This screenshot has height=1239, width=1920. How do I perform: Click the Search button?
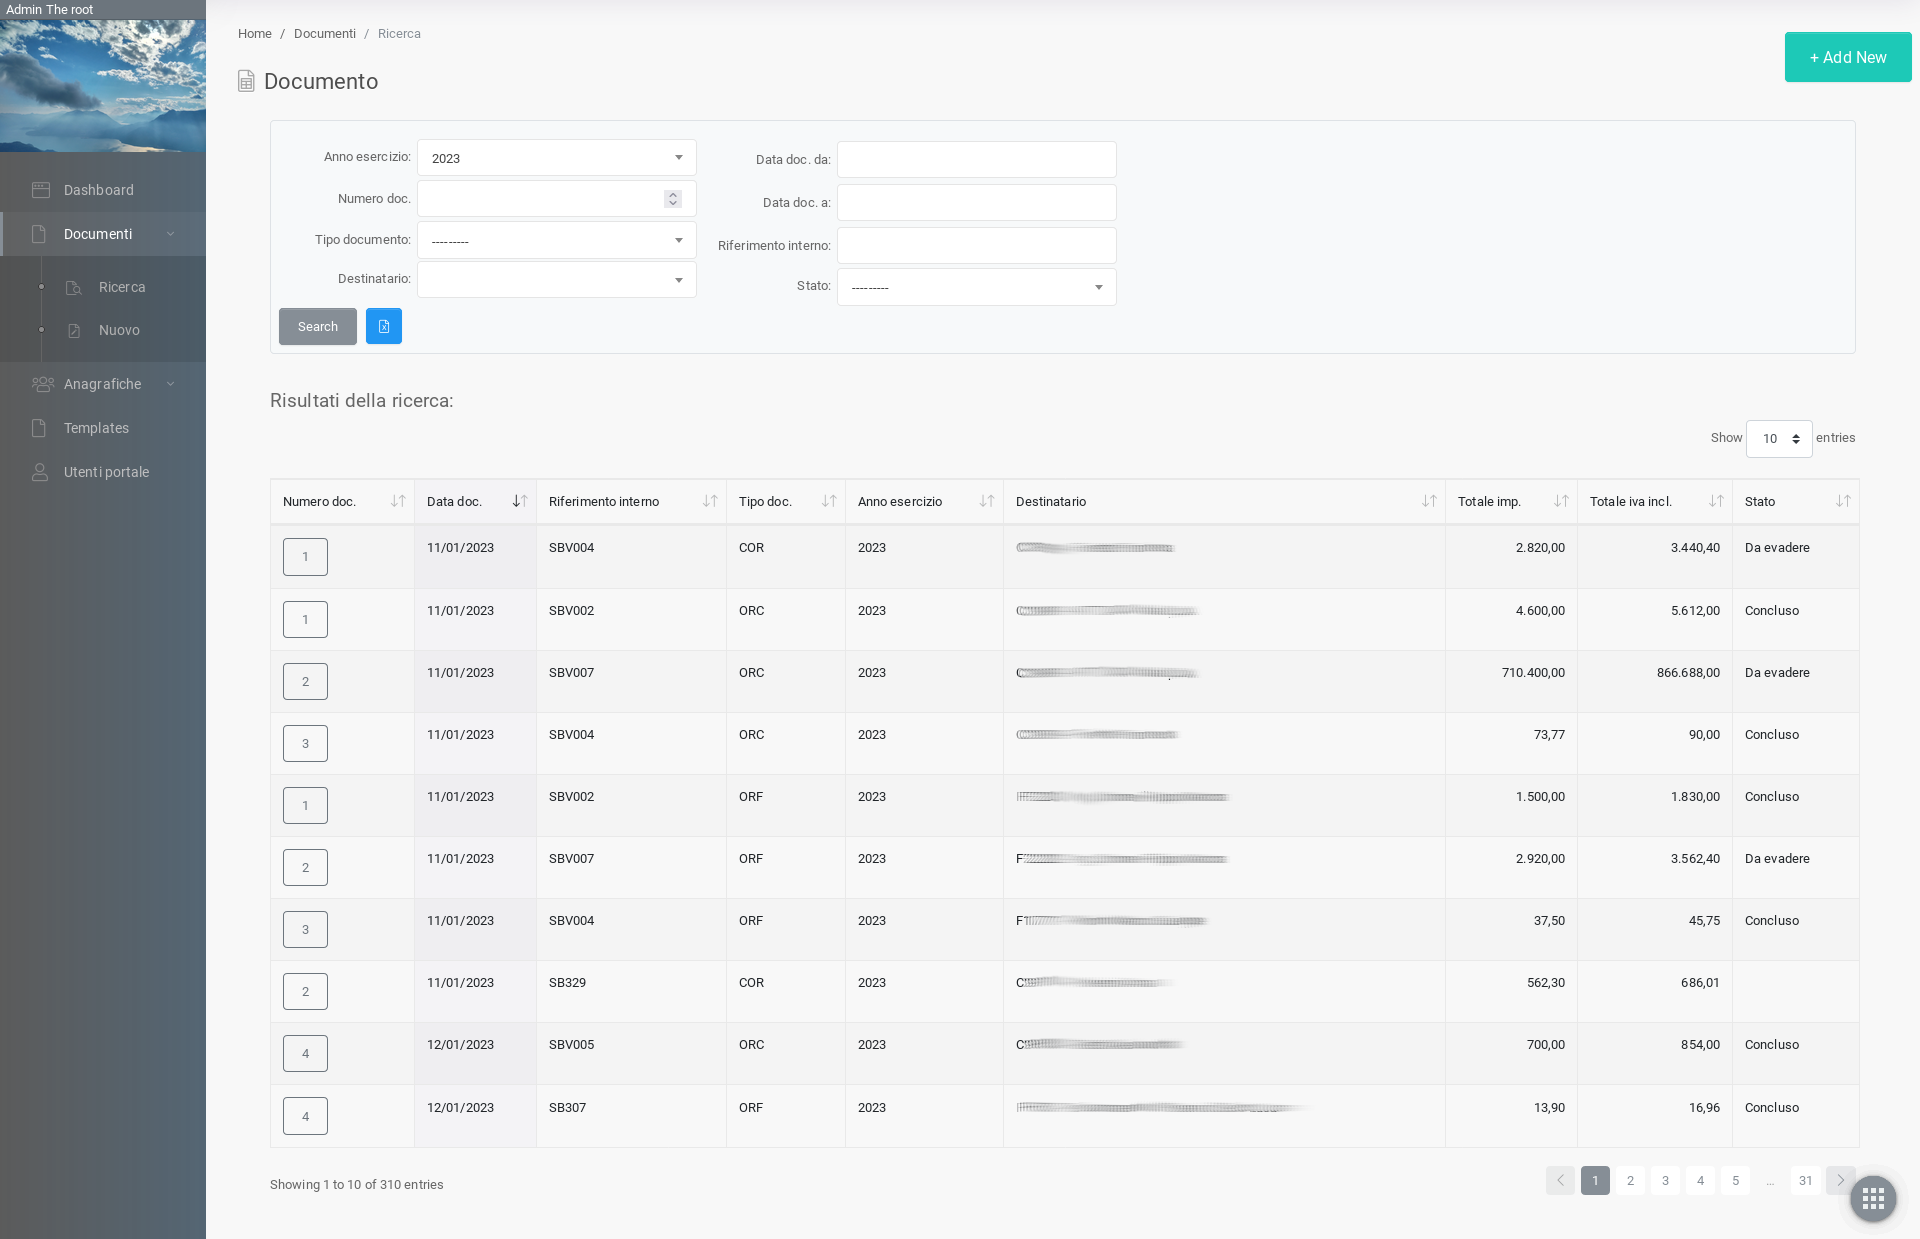click(x=318, y=326)
